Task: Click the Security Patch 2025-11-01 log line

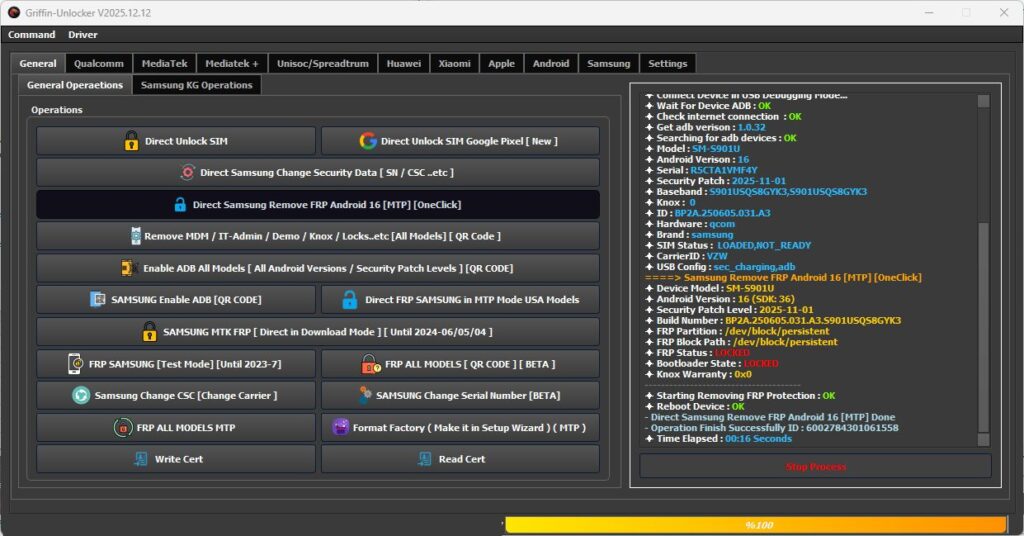Action: click(x=716, y=181)
